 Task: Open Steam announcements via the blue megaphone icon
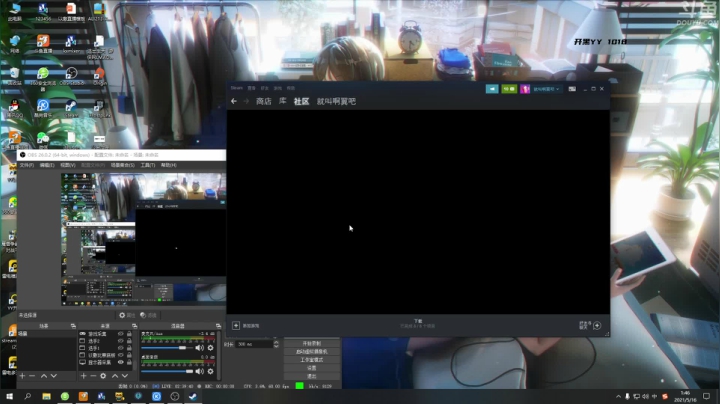tap(492, 89)
